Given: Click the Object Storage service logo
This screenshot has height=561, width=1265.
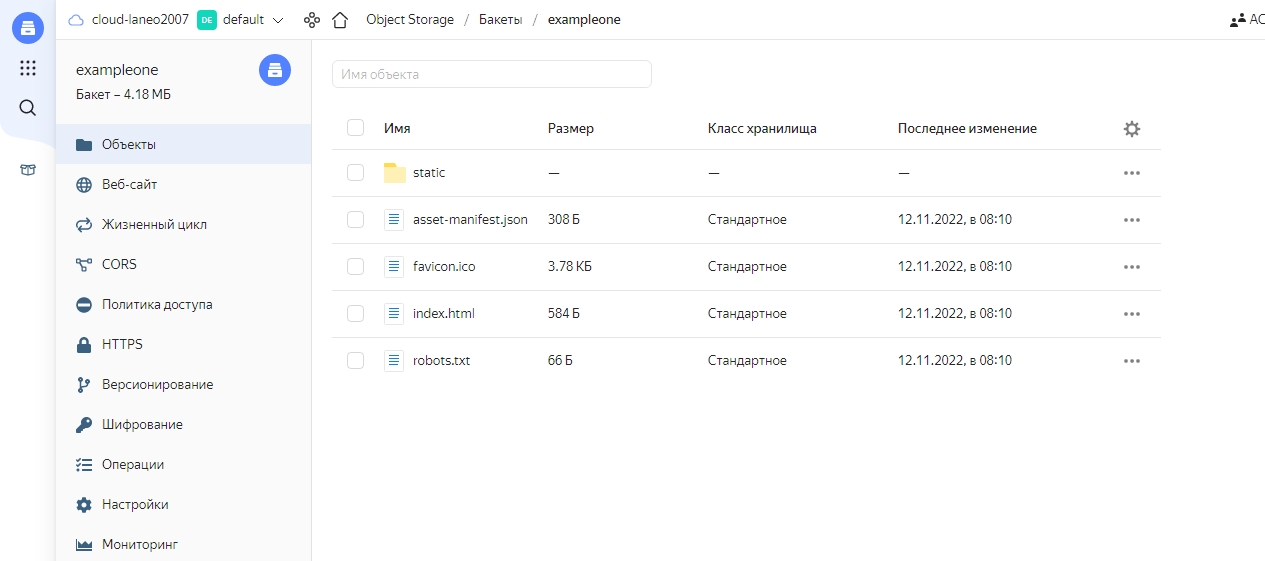Looking at the screenshot, I should [x=28, y=28].
